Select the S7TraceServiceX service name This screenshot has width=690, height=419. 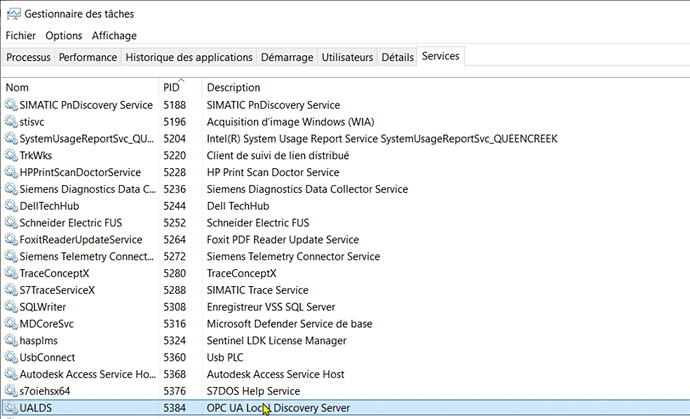[57, 290]
